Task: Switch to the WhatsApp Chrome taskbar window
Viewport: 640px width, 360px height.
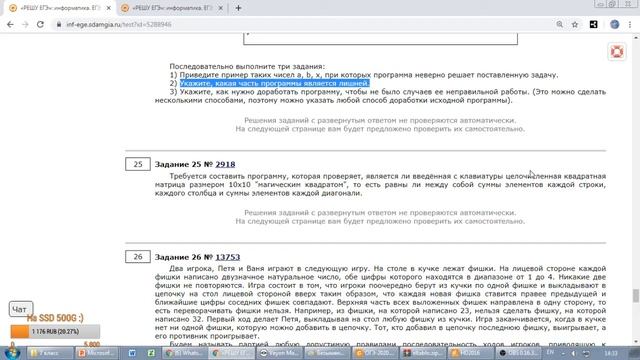Action: [185, 353]
